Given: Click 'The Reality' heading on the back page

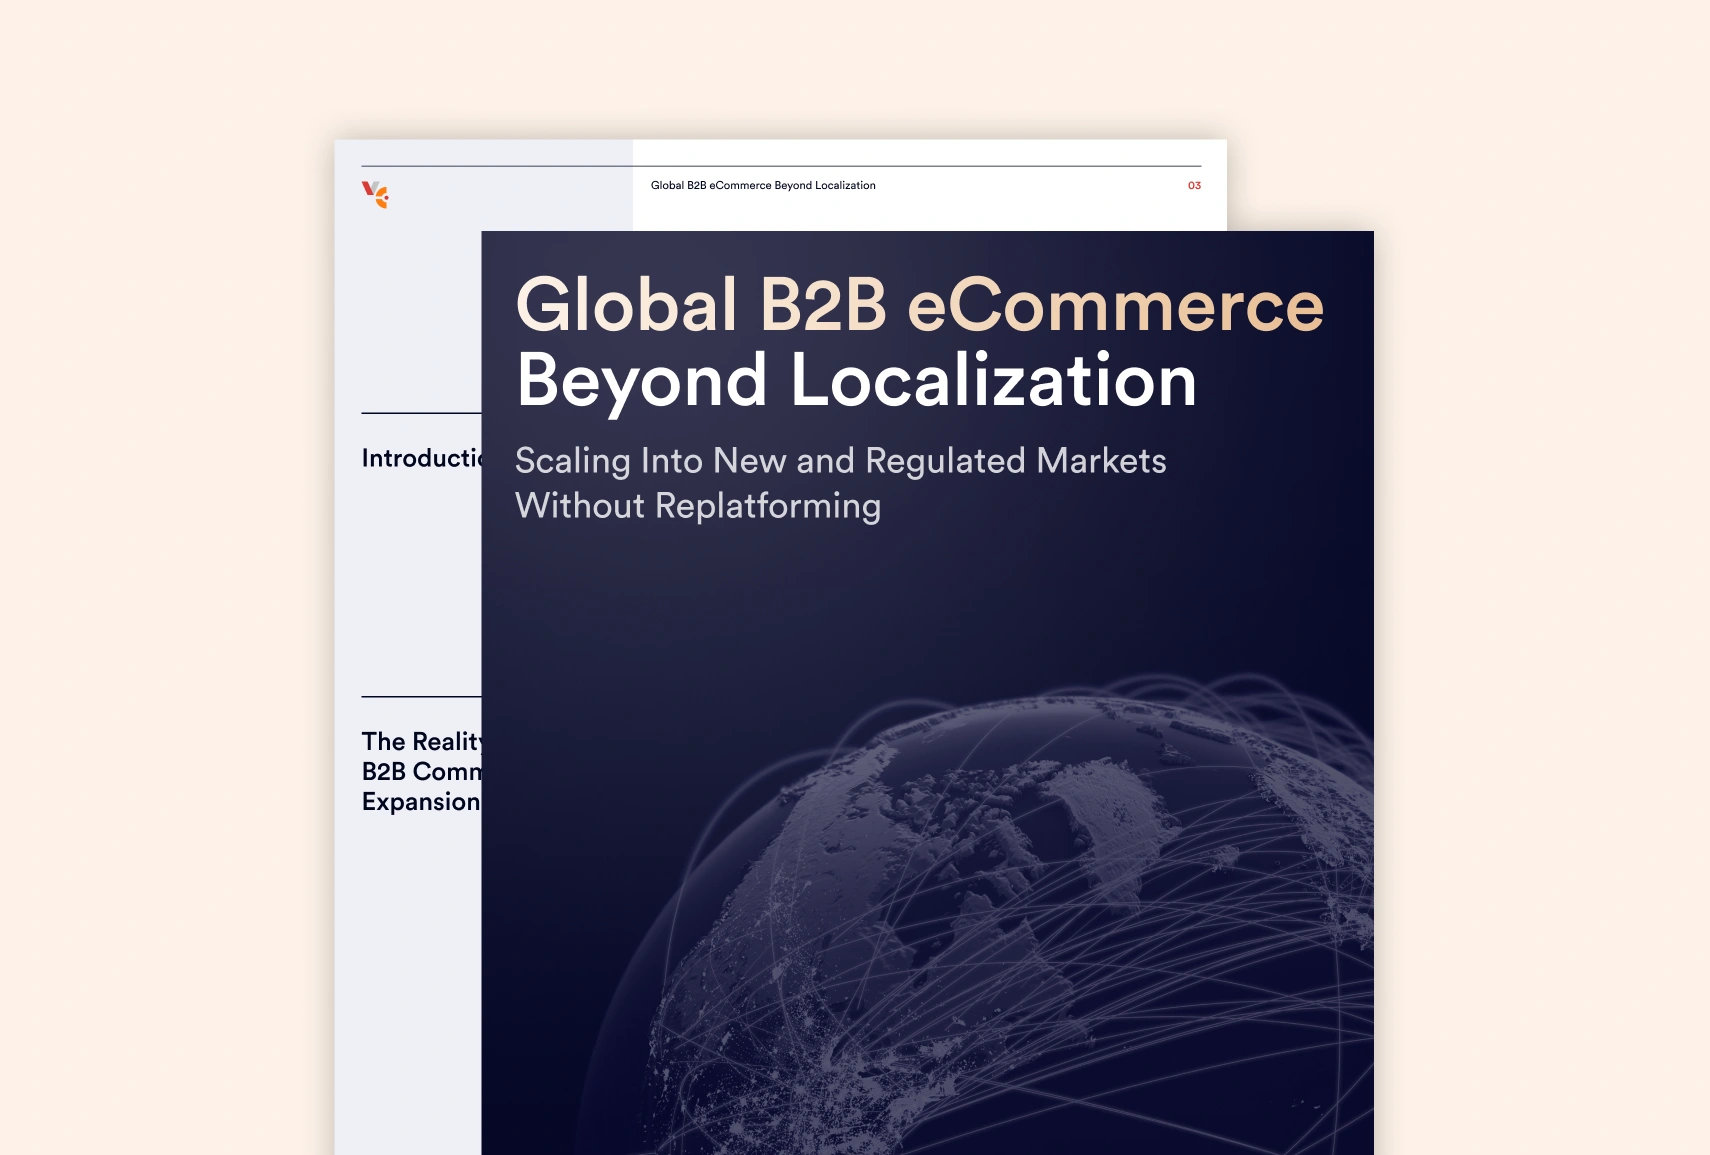Looking at the screenshot, I should (x=422, y=741).
